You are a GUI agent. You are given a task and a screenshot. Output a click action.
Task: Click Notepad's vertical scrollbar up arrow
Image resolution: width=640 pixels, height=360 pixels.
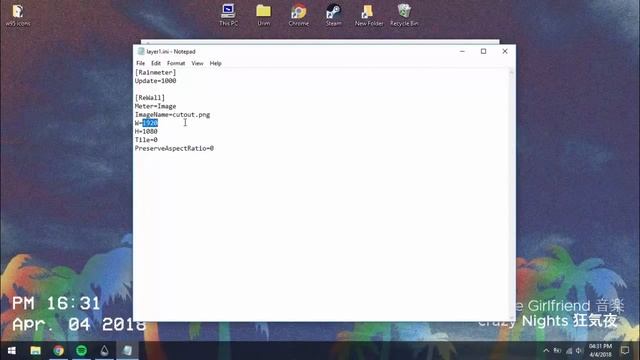click(511, 72)
